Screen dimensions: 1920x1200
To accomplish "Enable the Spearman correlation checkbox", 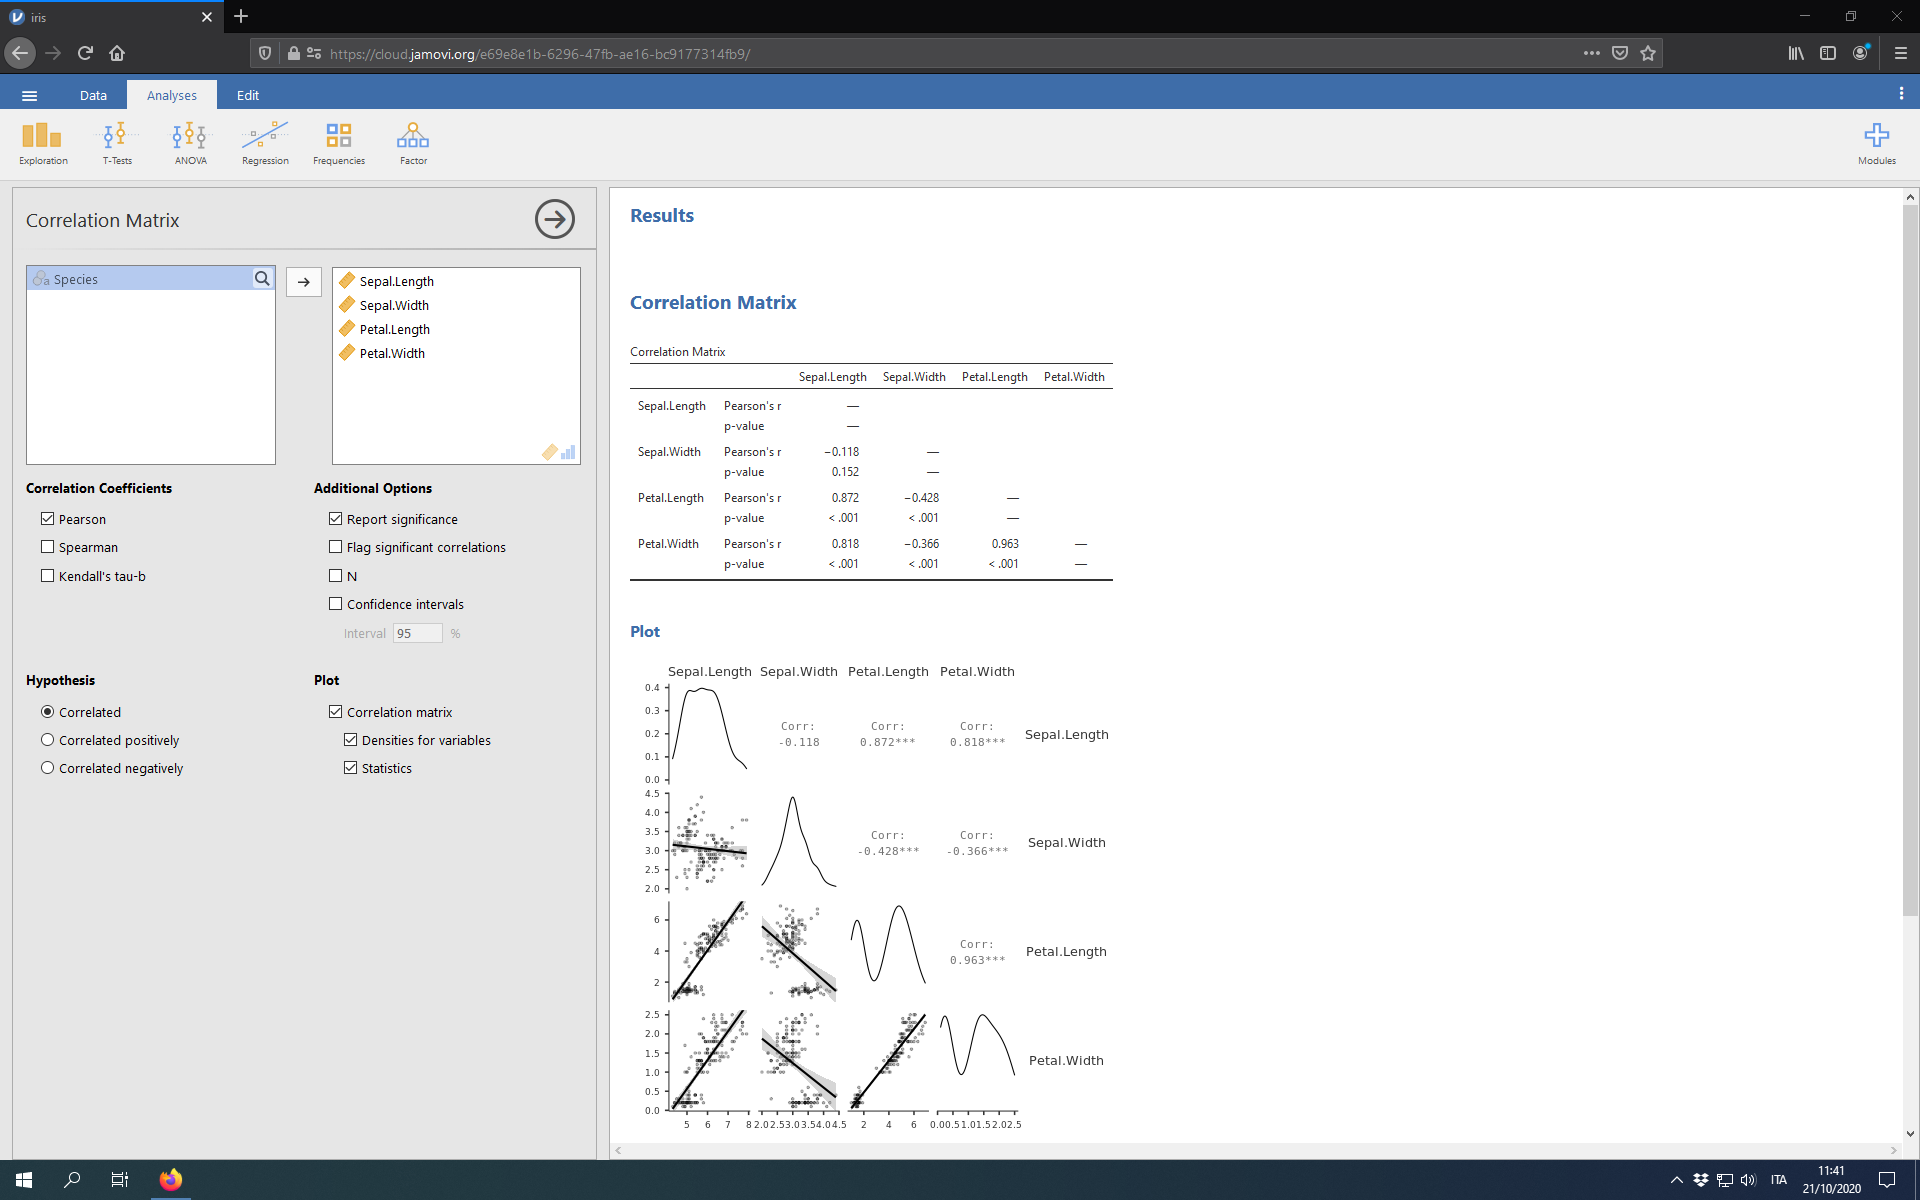I will pyautogui.click(x=48, y=547).
